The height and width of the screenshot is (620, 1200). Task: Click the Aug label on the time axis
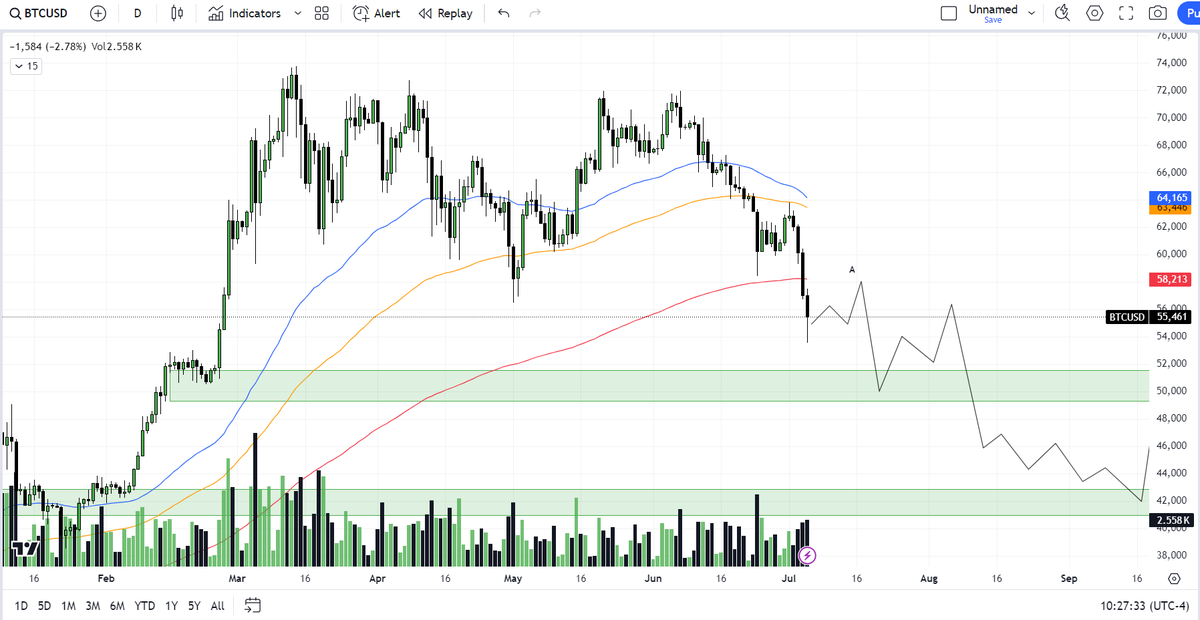pyautogui.click(x=929, y=579)
